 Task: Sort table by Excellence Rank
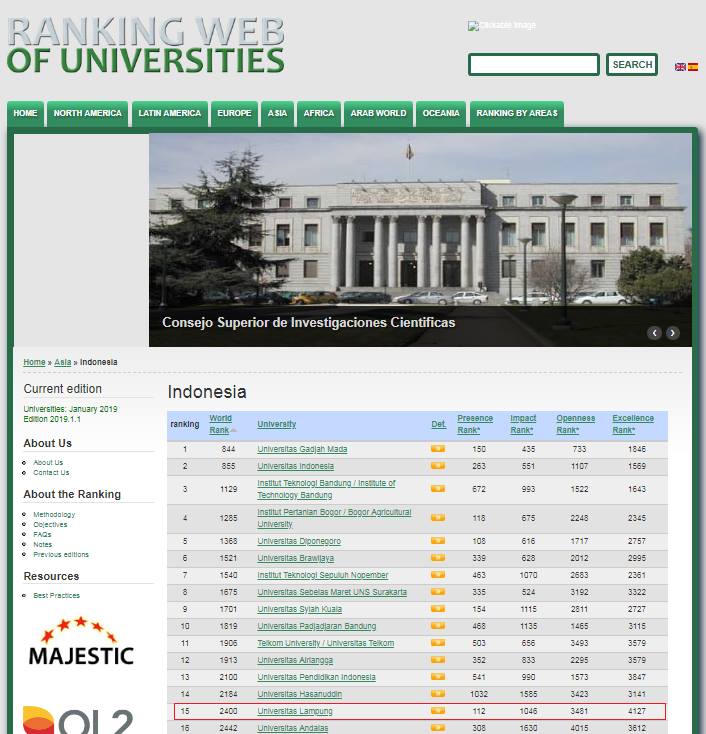point(633,424)
